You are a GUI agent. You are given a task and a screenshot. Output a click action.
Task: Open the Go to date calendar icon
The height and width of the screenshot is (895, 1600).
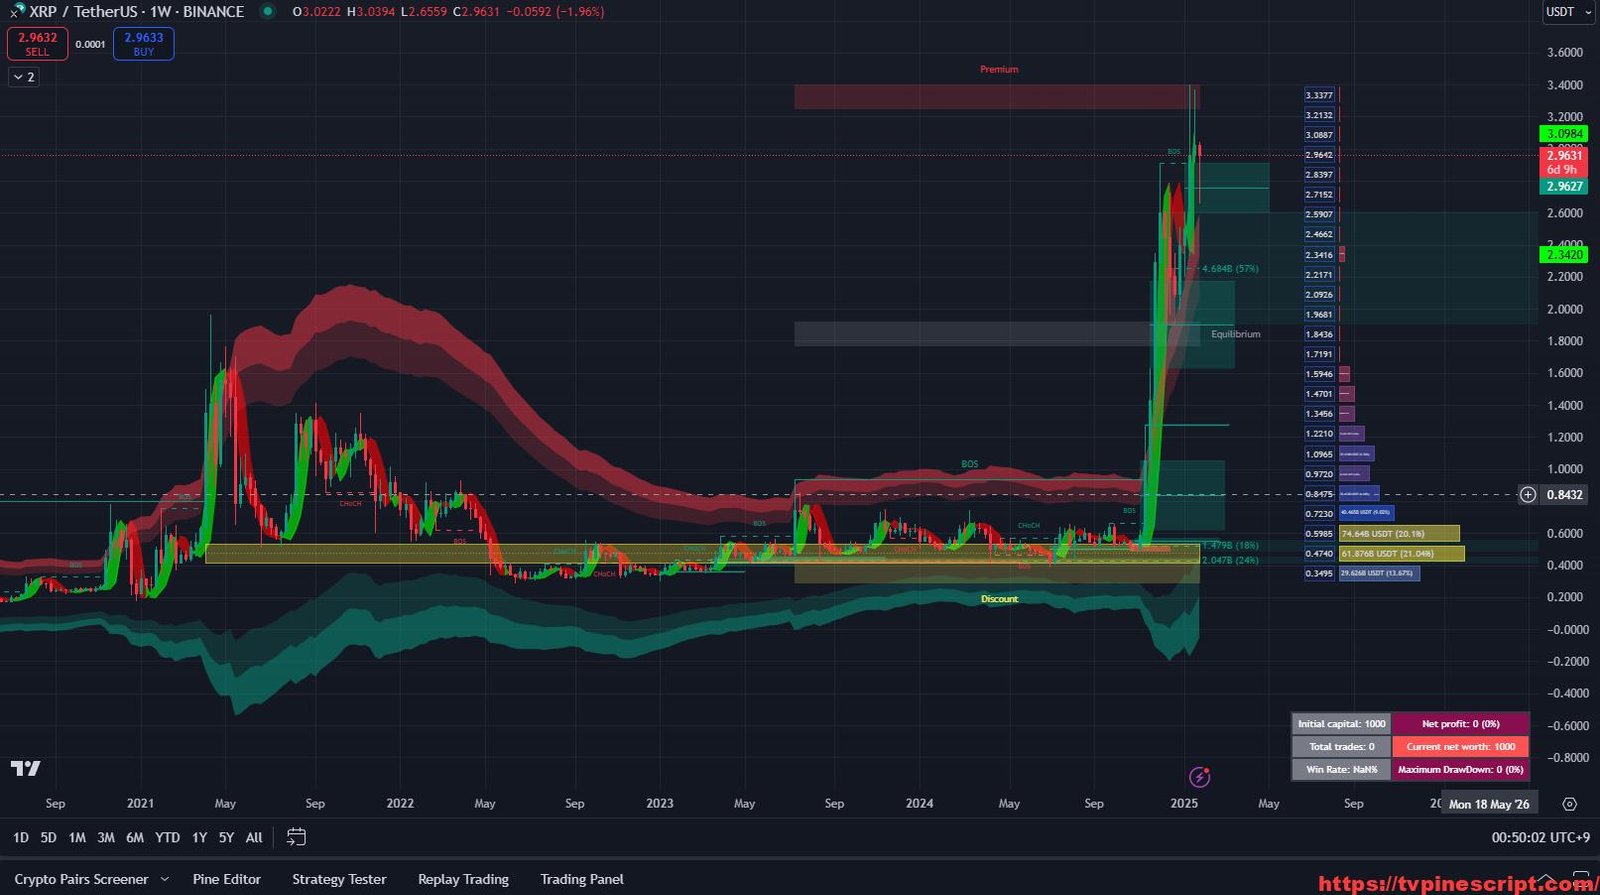[296, 837]
